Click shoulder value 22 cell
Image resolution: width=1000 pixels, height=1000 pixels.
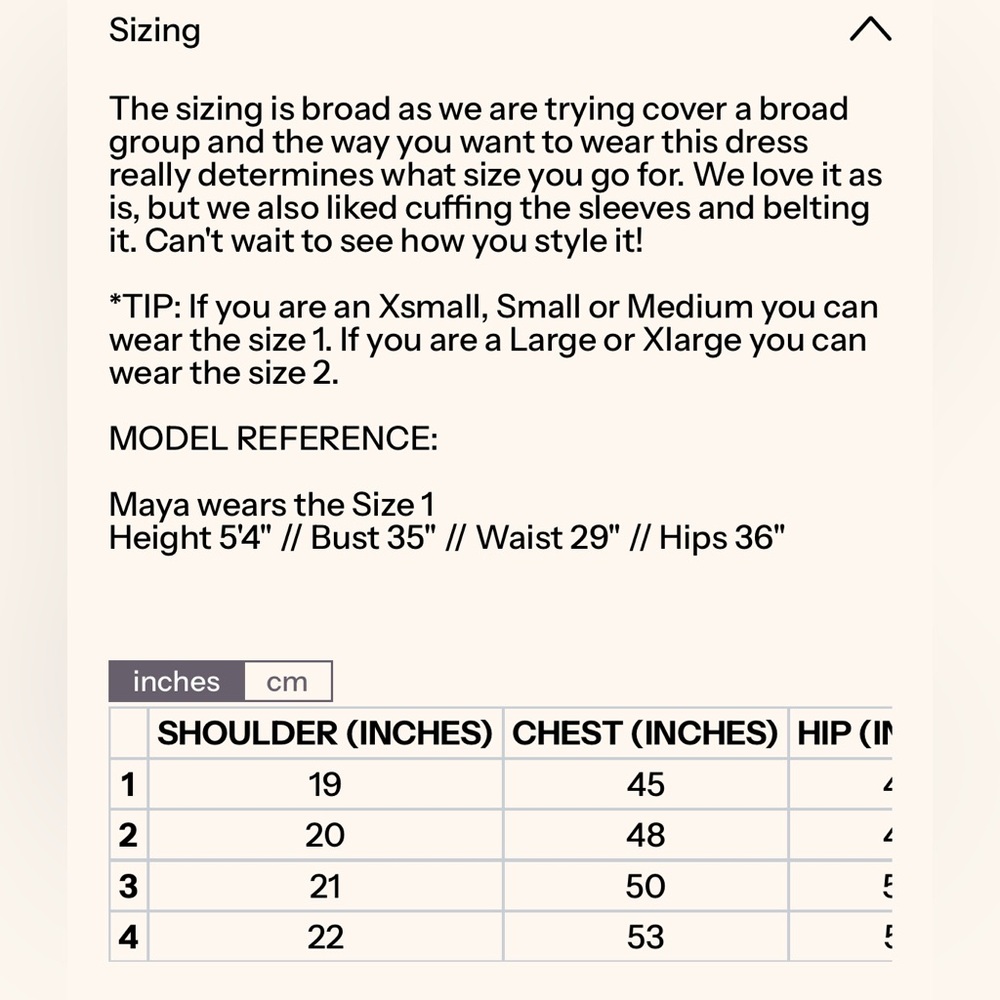click(325, 937)
